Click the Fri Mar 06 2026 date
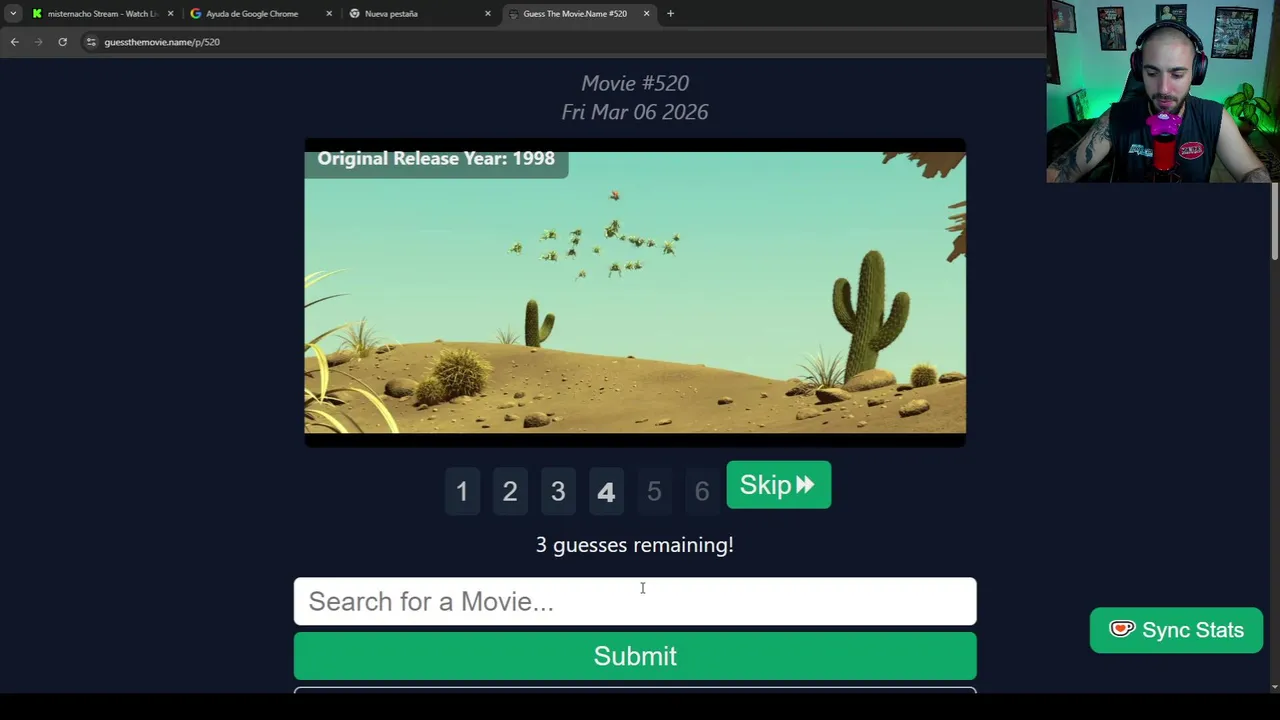Screen dimensions: 1280x720 (x=635, y=112)
